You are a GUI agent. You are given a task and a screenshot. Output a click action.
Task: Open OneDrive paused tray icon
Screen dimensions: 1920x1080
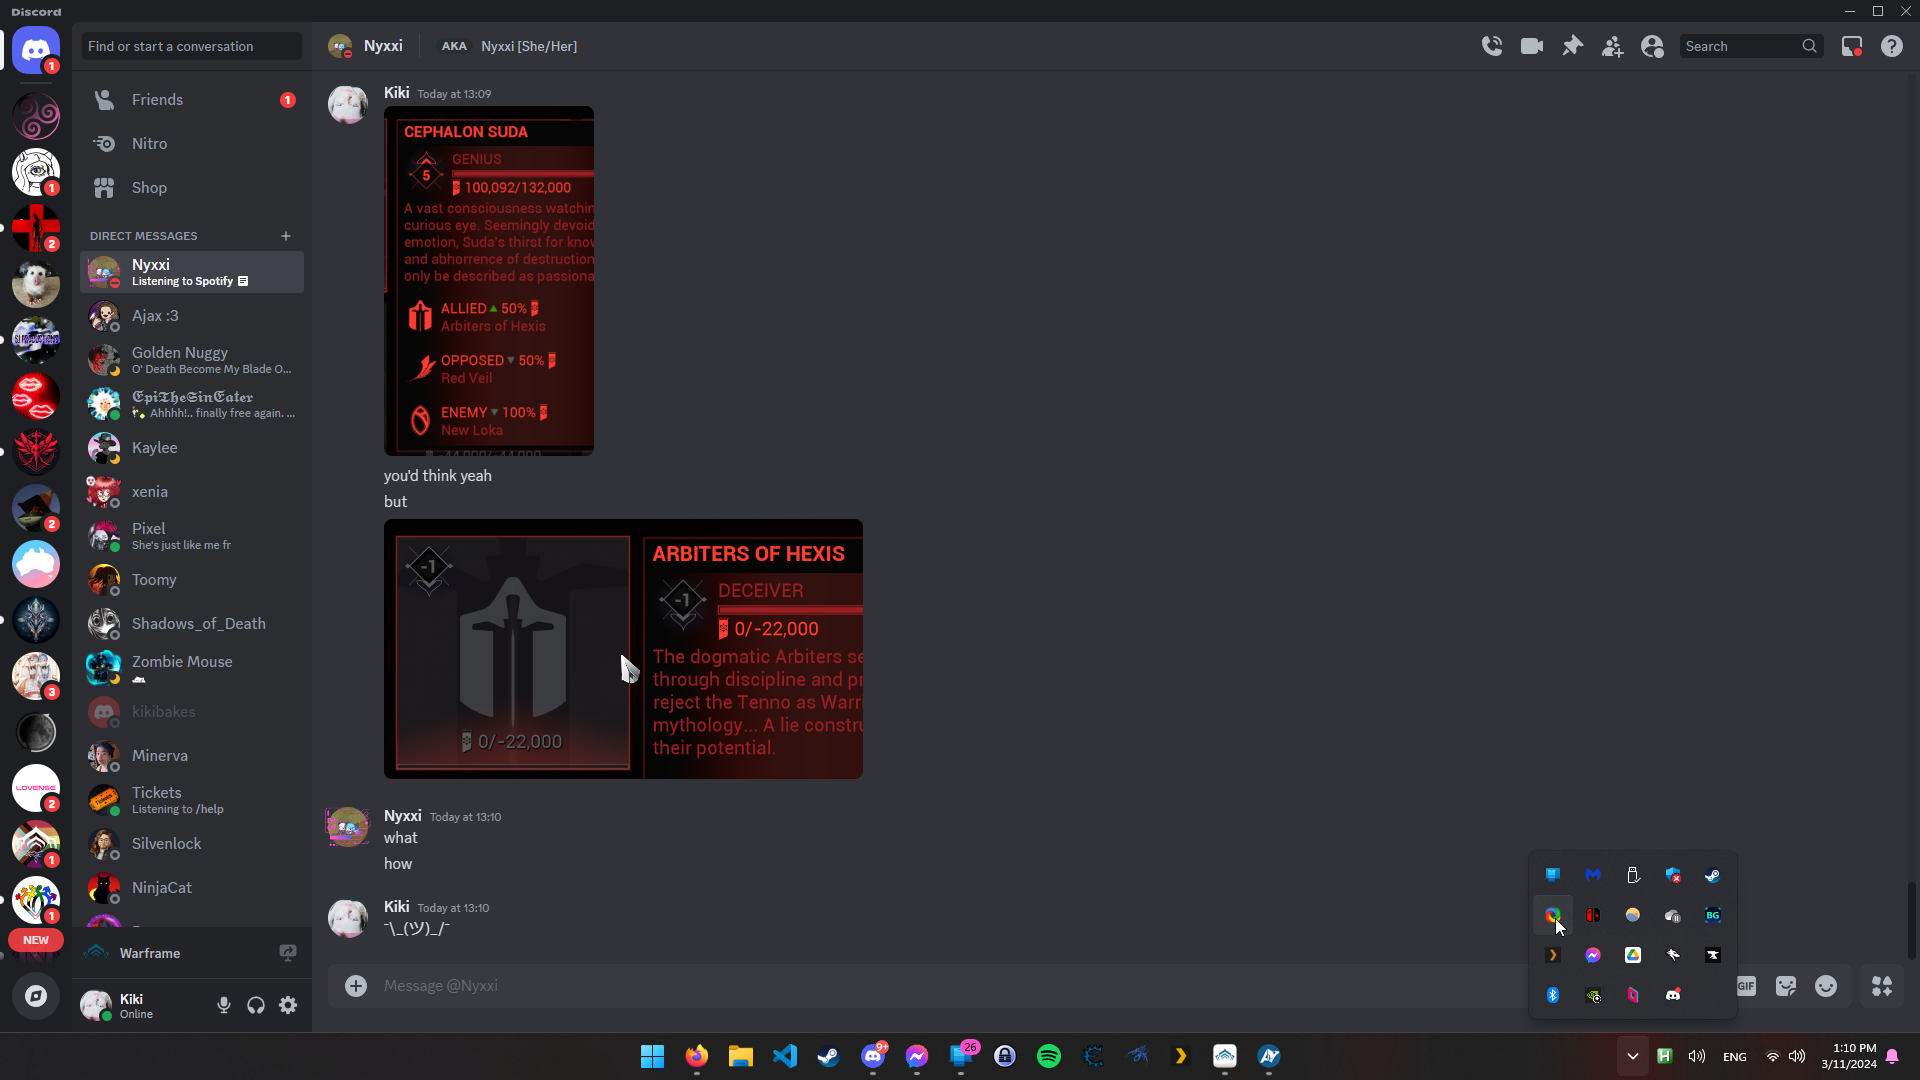point(1673,915)
